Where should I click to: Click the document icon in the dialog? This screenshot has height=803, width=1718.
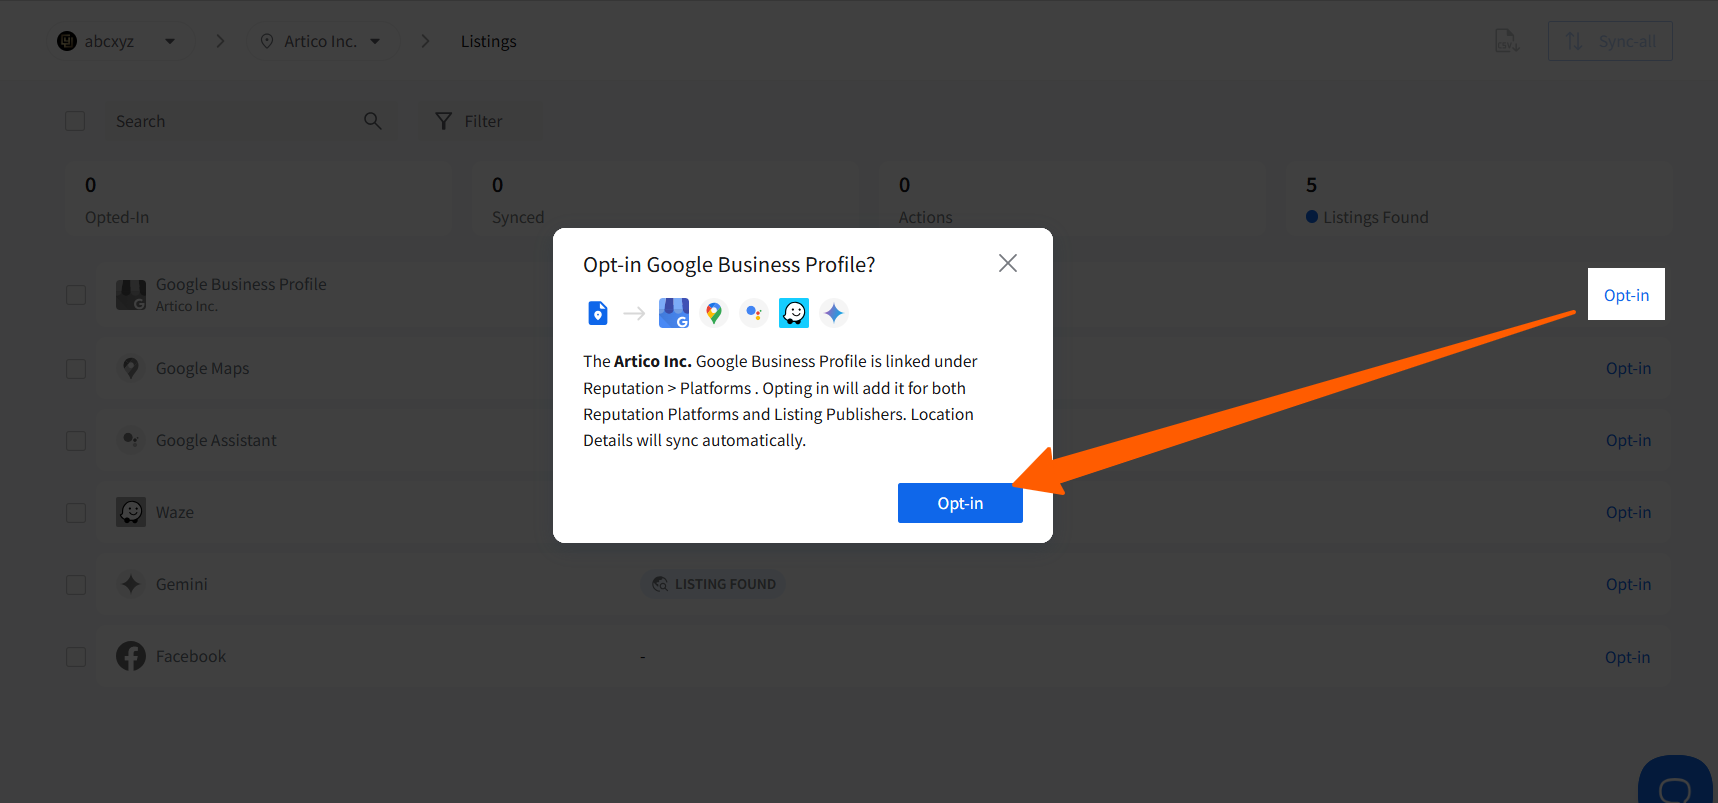(x=598, y=313)
